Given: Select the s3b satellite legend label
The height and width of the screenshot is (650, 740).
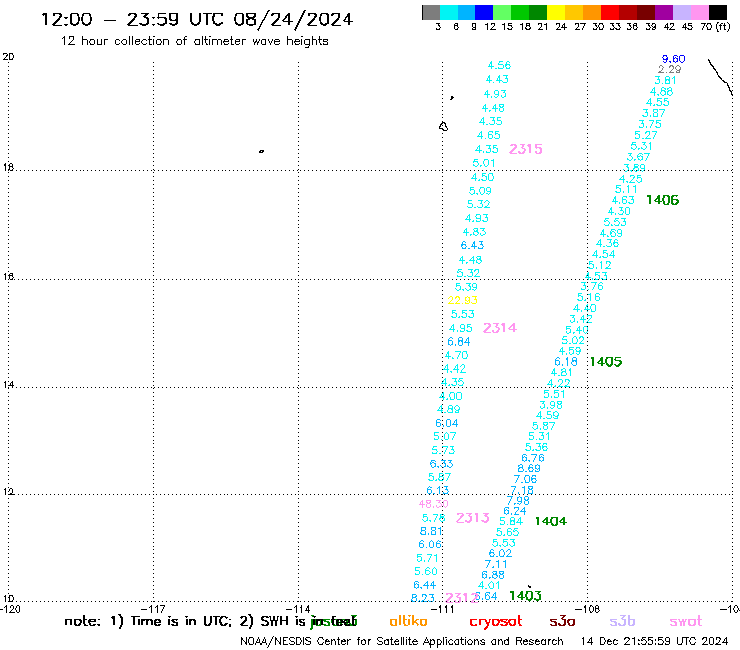Looking at the screenshot, I should point(622,621).
